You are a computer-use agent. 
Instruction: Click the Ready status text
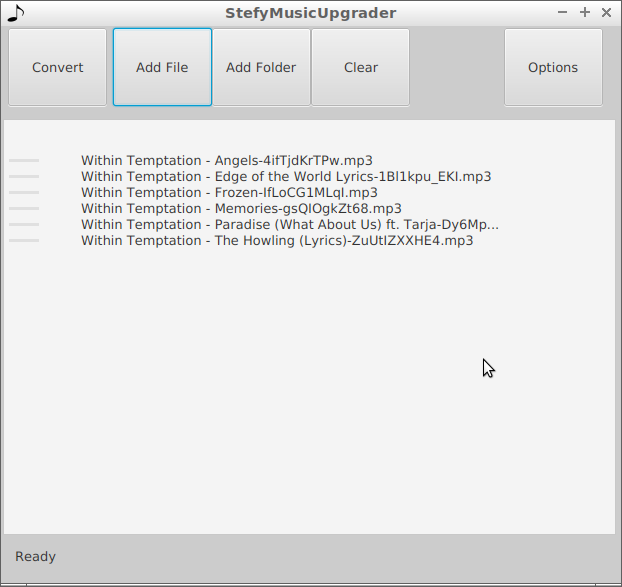[35, 557]
